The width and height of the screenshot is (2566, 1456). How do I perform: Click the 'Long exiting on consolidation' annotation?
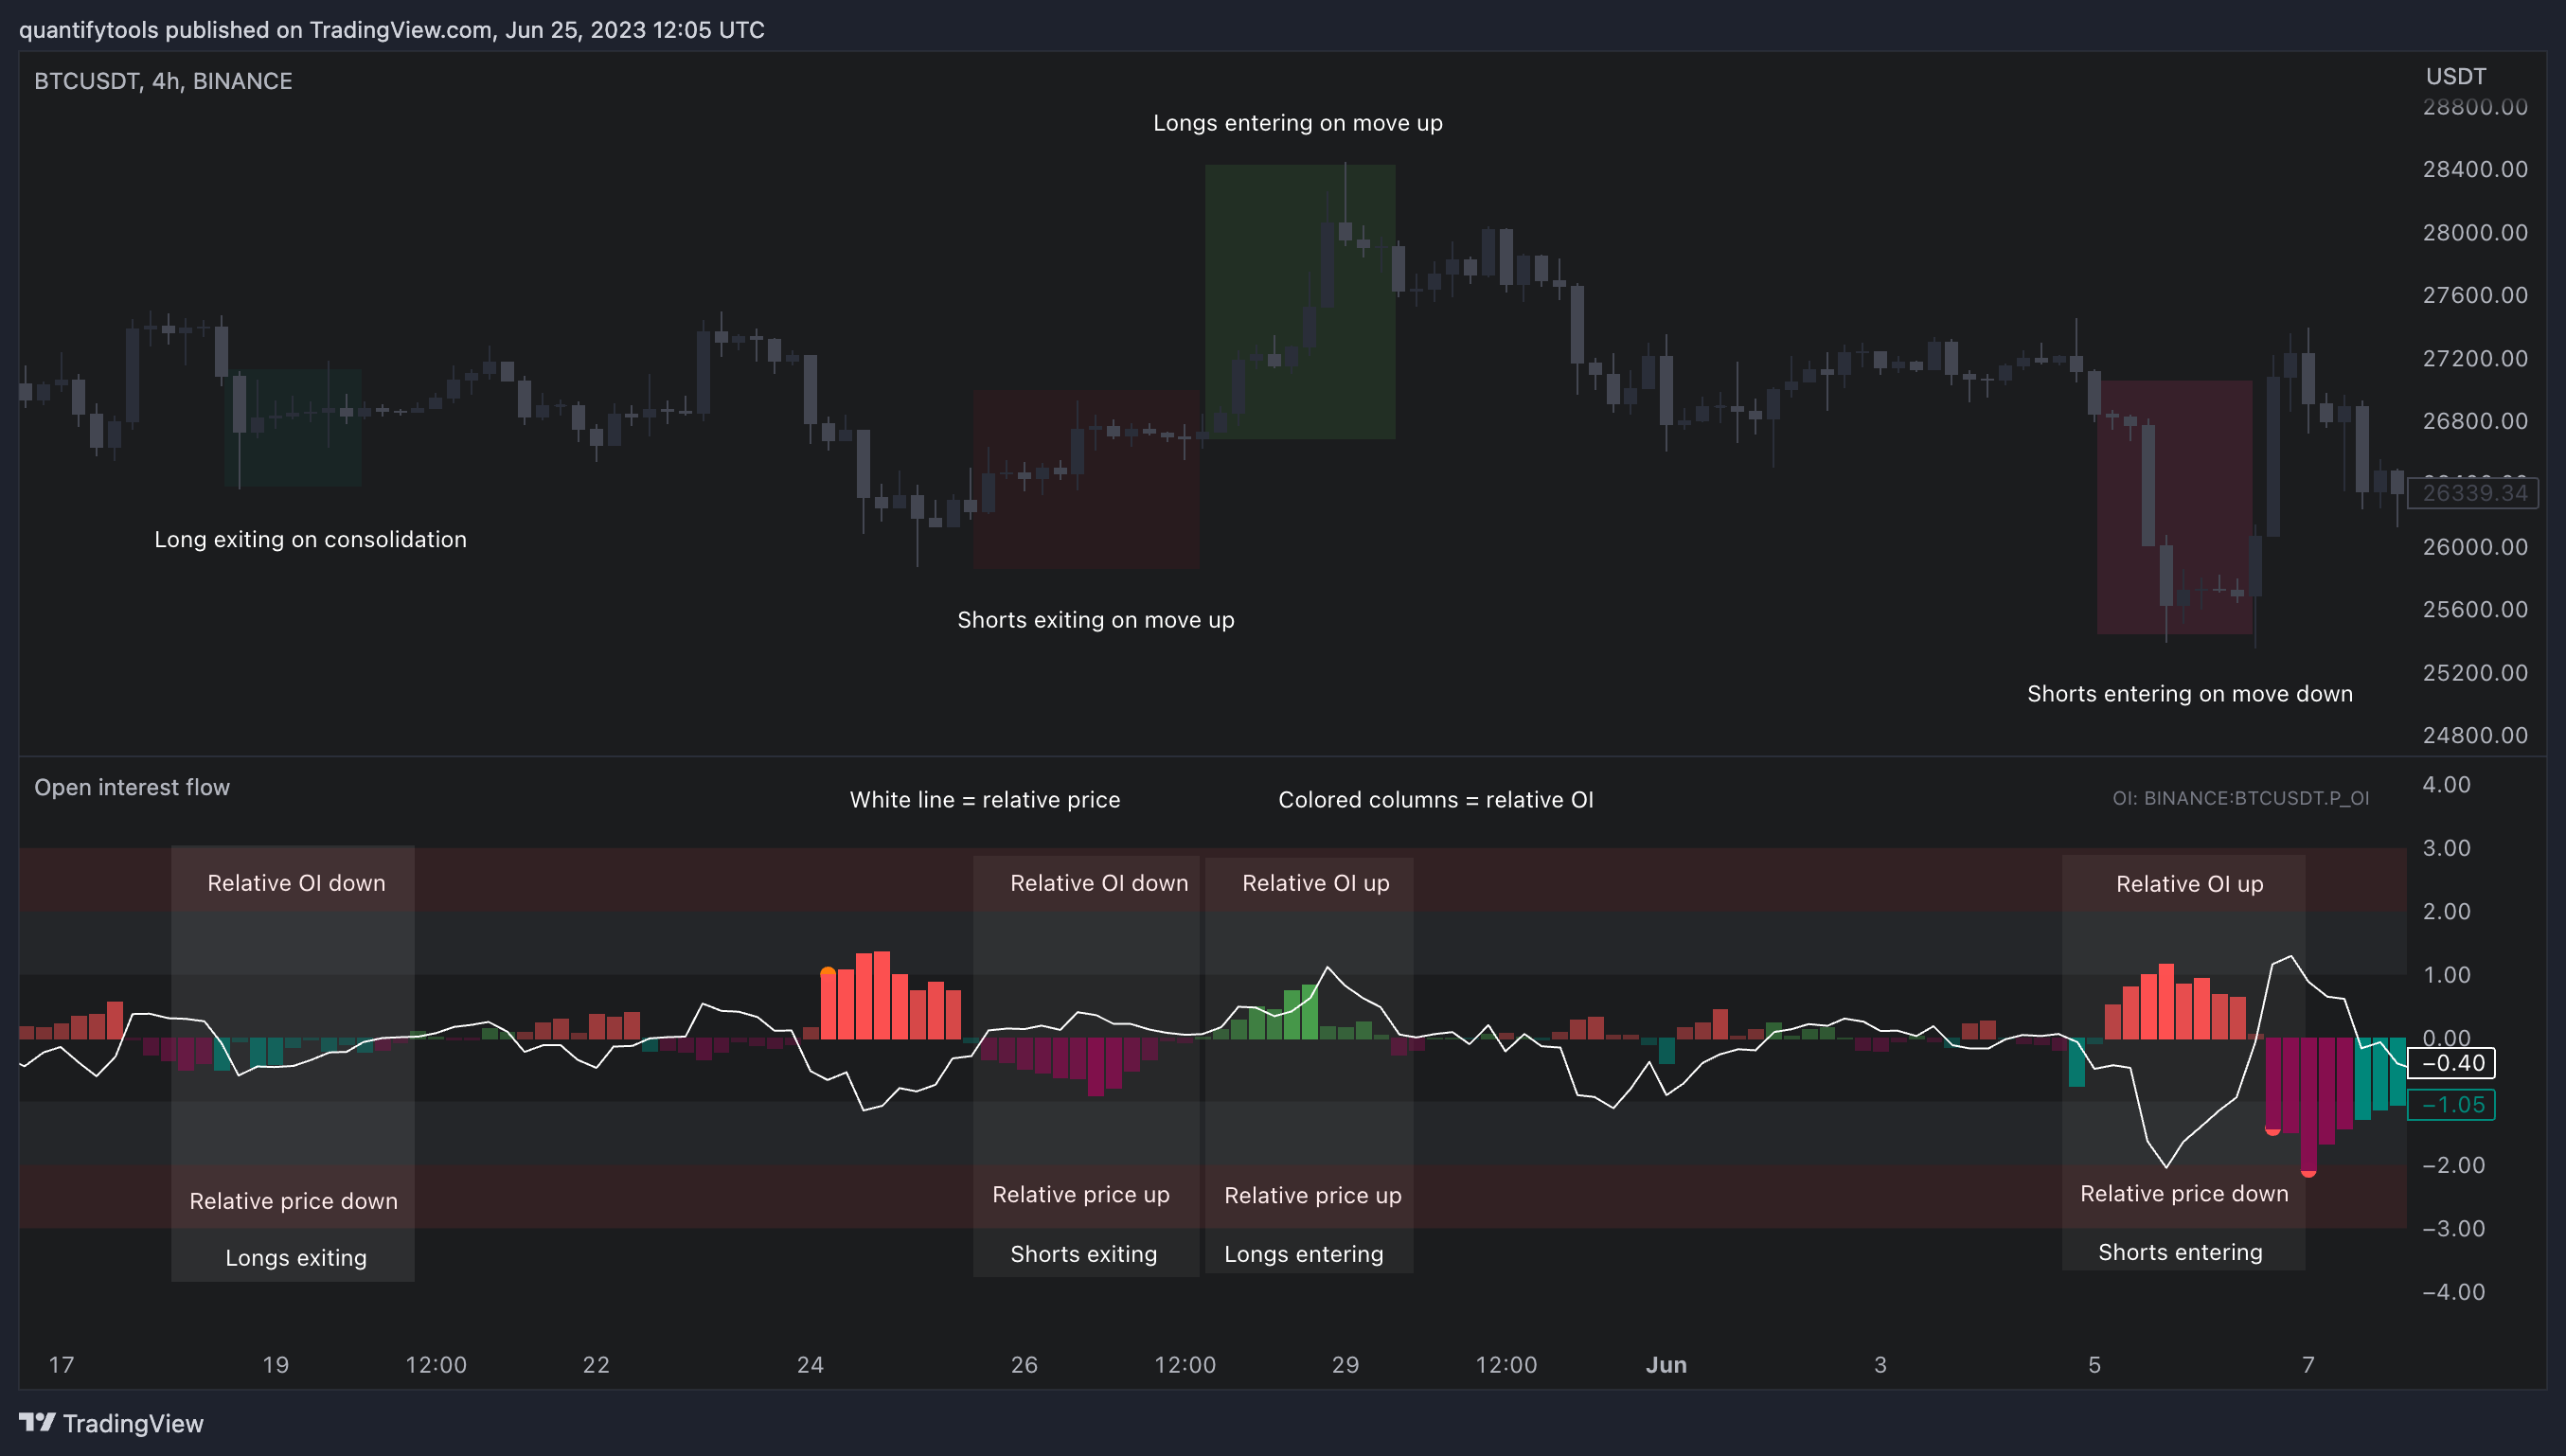point(310,539)
